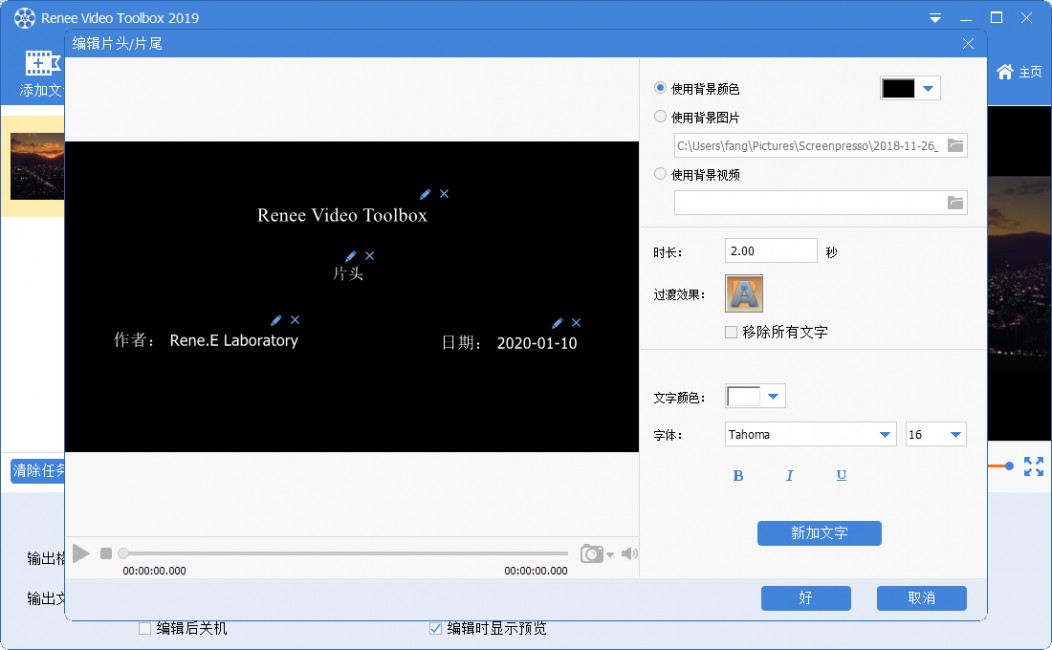Take a snapshot with the camera icon
The width and height of the screenshot is (1052, 650).
click(592, 554)
